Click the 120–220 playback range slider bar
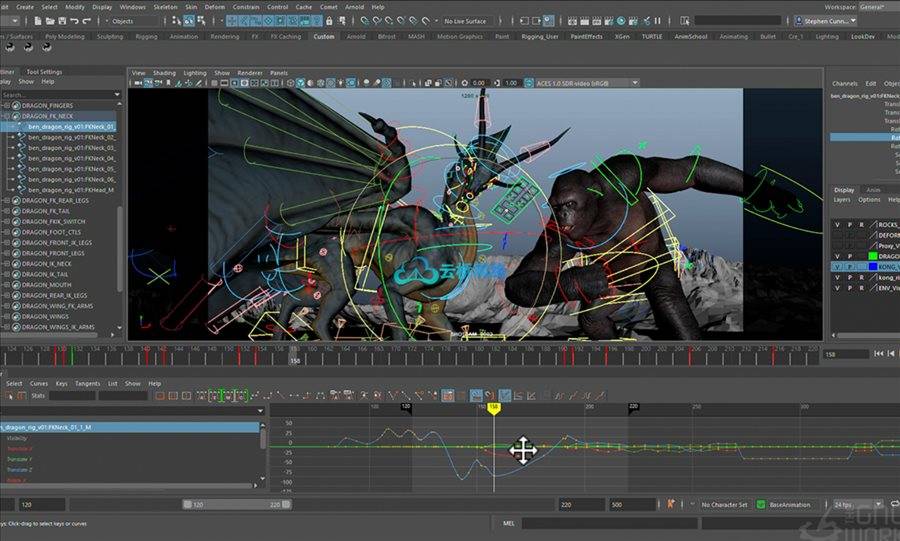The width and height of the screenshot is (900, 541). [x=237, y=504]
